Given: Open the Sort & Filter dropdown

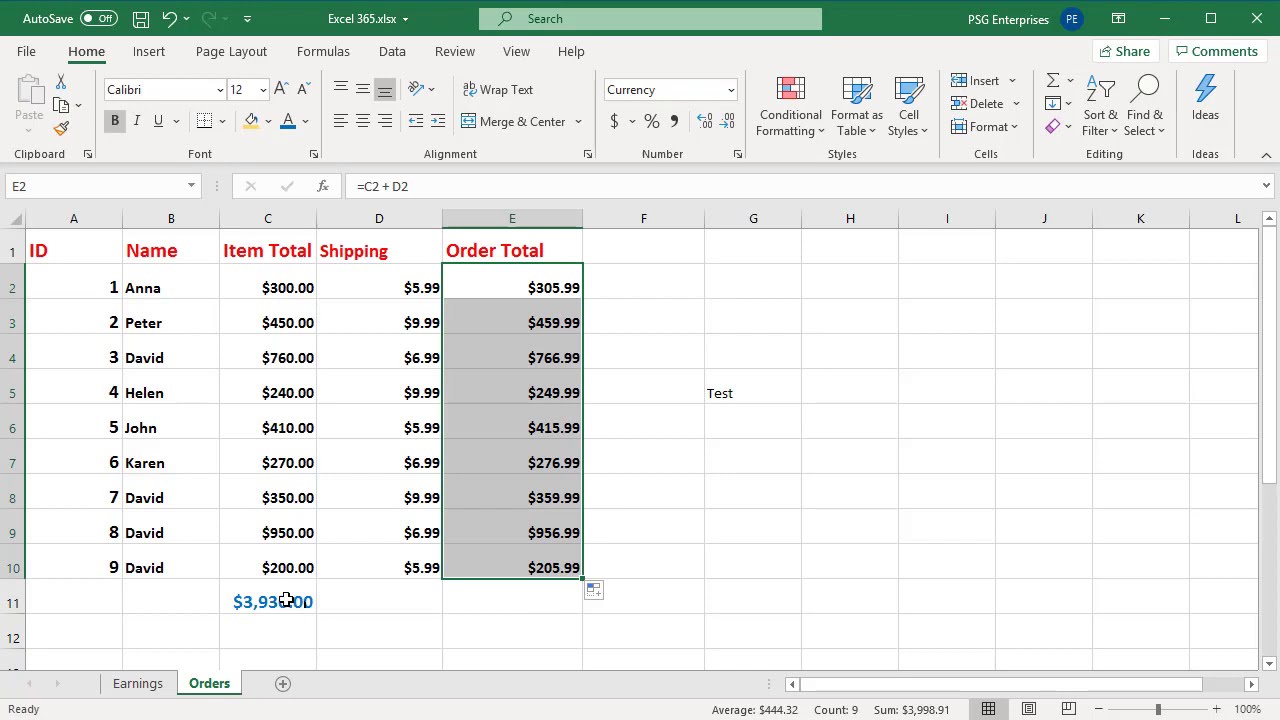Looking at the screenshot, I should (x=1100, y=106).
